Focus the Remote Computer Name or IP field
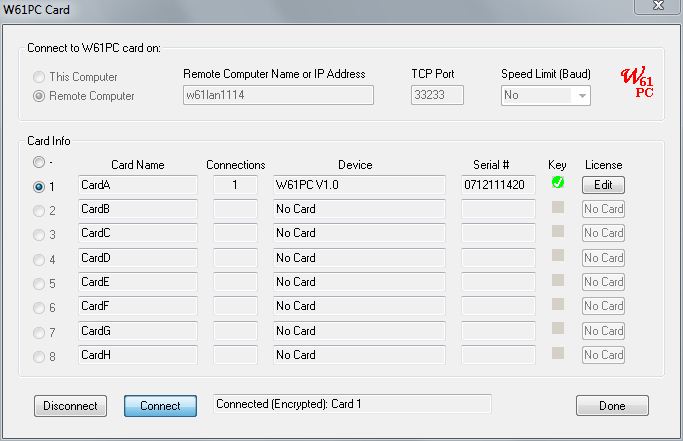This screenshot has width=683, height=441. [278, 95]
